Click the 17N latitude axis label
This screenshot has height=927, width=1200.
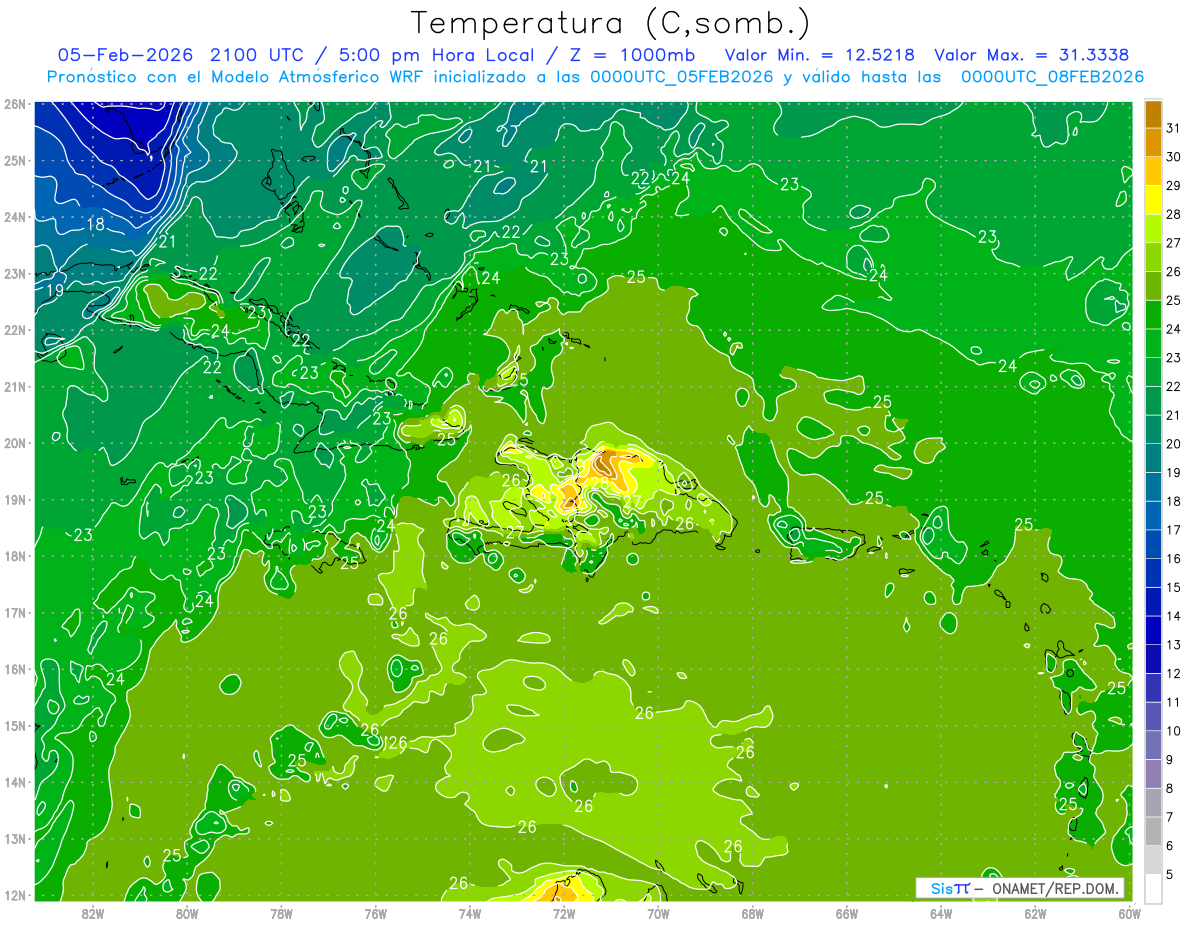(x=14, y=612)
